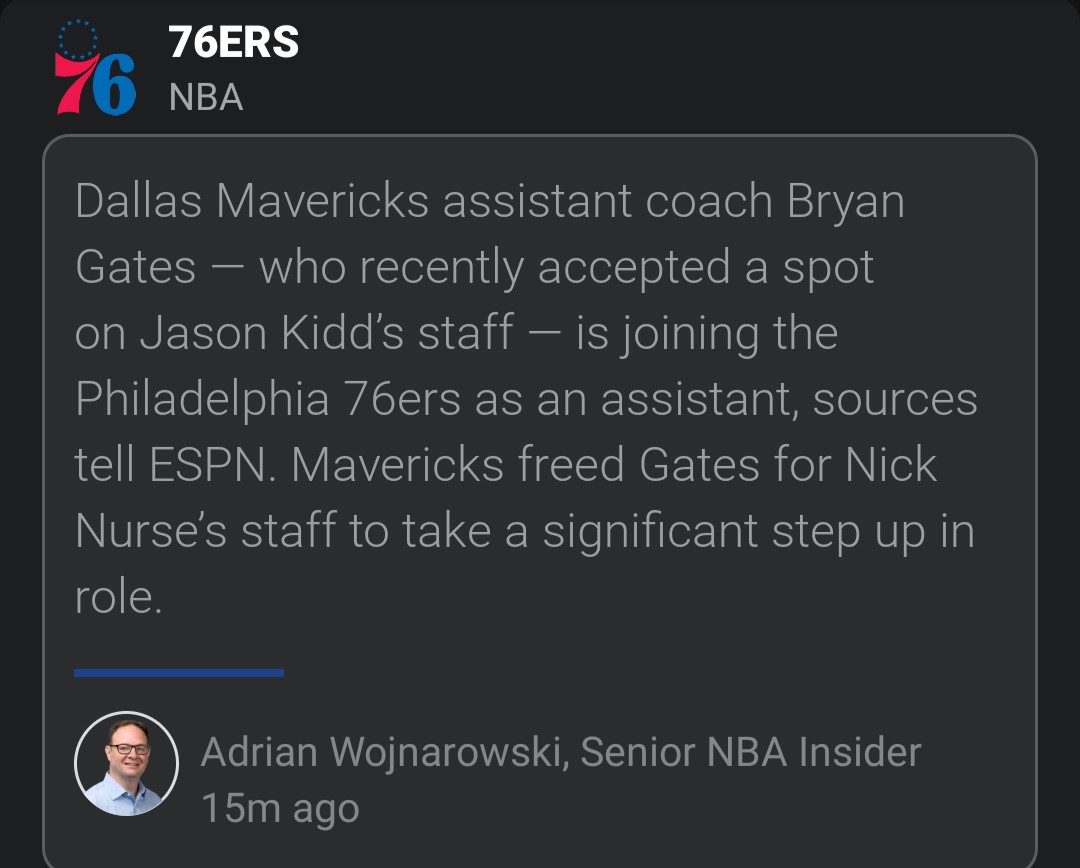Image resolution: width=1080 pixels, height=868 pixels.
Task: Select the NBA league label
Action: click(206, 97)
